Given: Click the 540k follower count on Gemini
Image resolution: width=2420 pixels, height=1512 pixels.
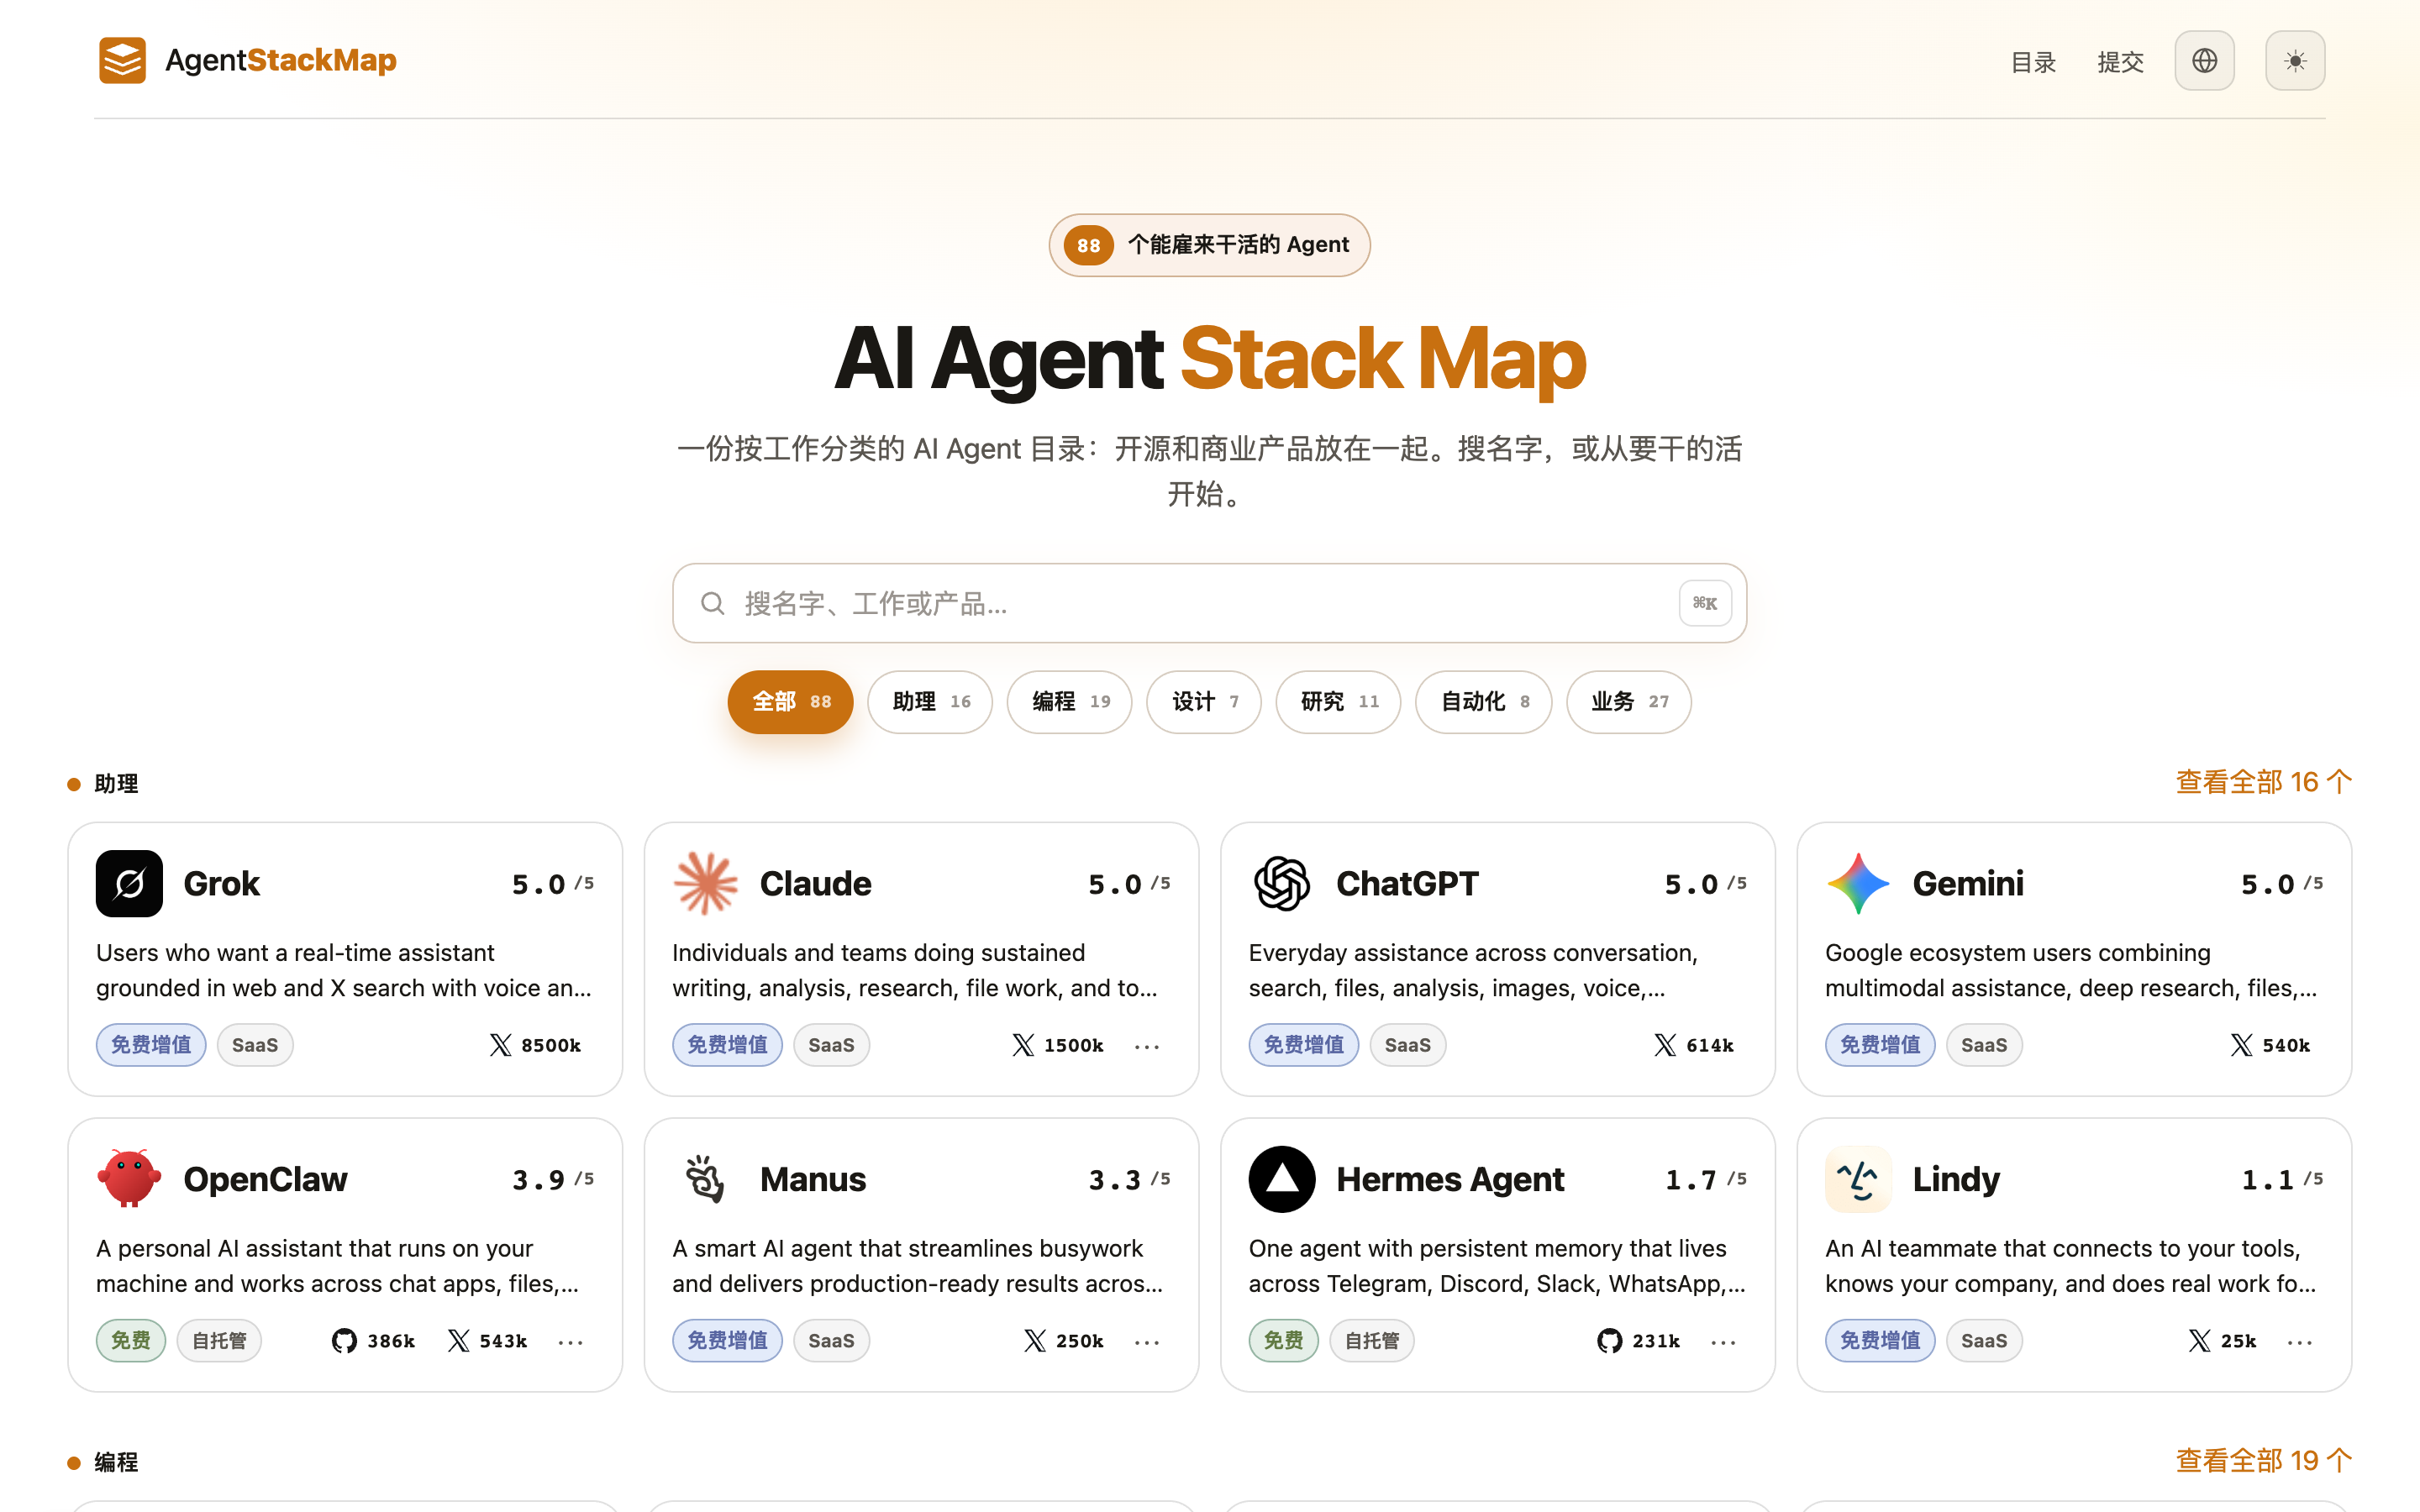Looking at the screenshot, I should [x=2287, y=1045].
